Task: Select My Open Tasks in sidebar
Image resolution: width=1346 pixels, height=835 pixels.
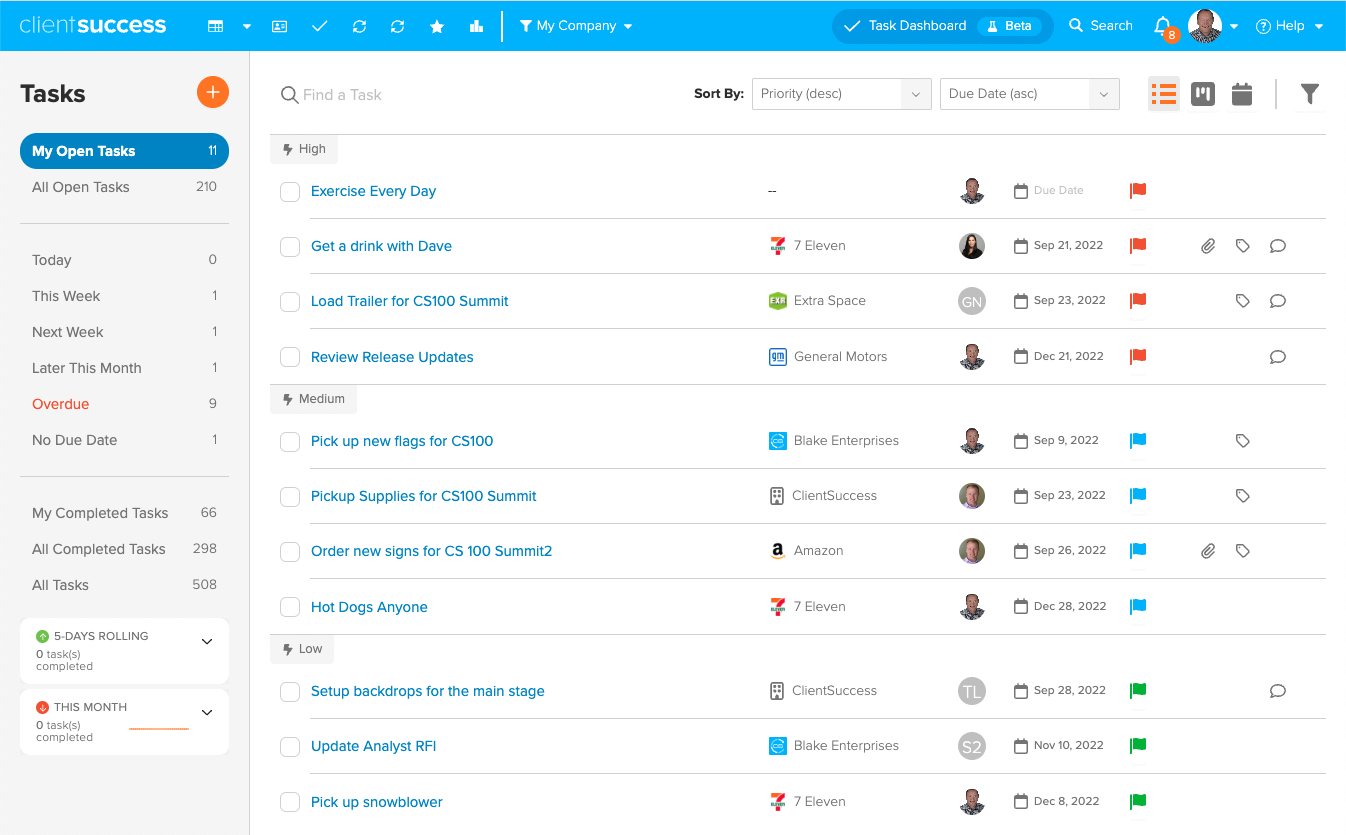Action: [124, 151]
